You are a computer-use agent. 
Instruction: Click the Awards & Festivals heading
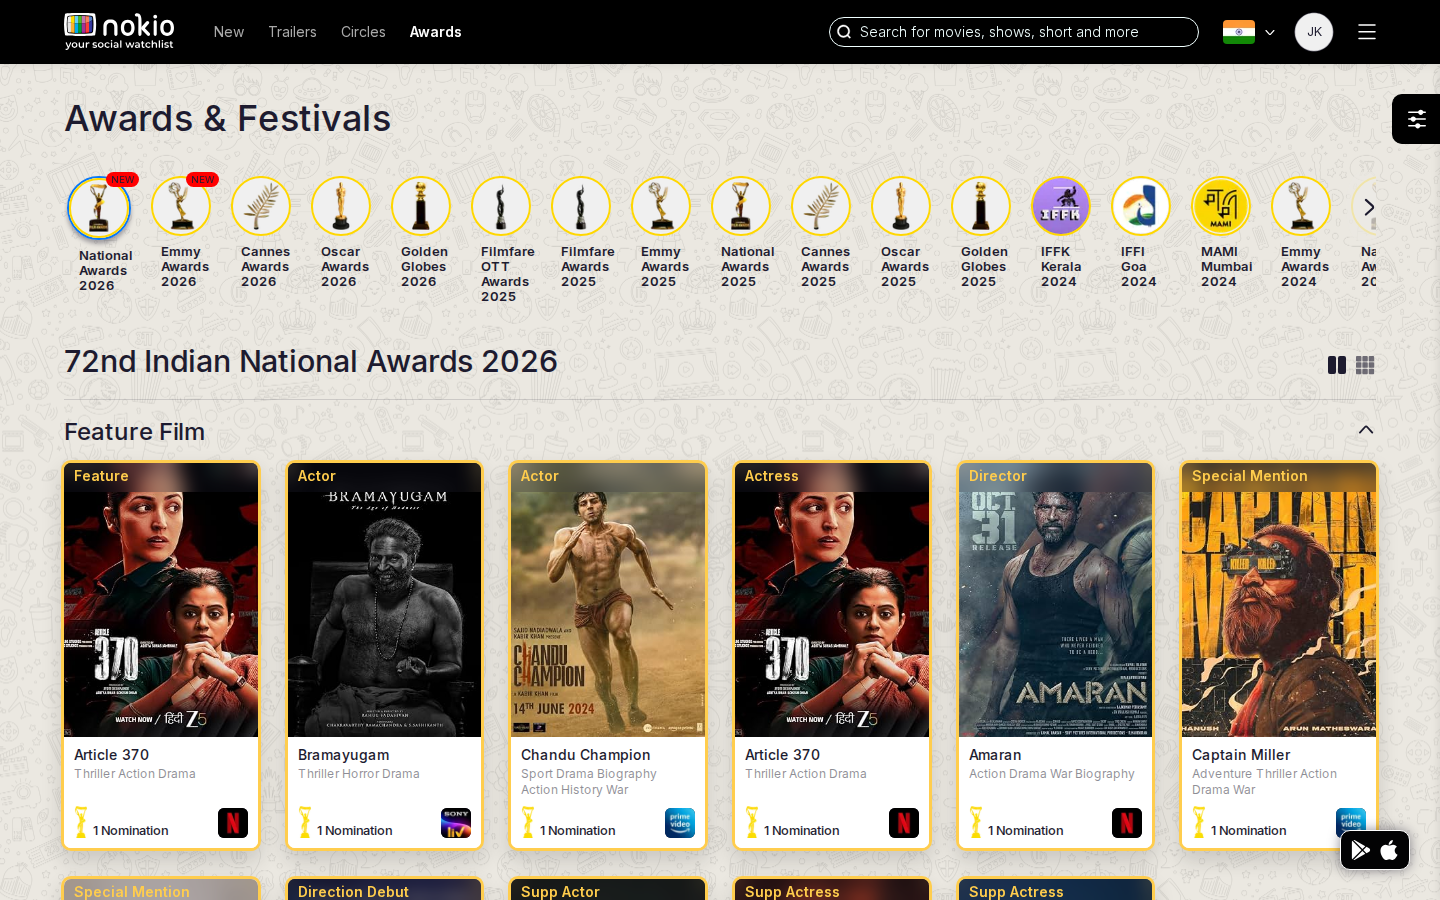point(228,119)
